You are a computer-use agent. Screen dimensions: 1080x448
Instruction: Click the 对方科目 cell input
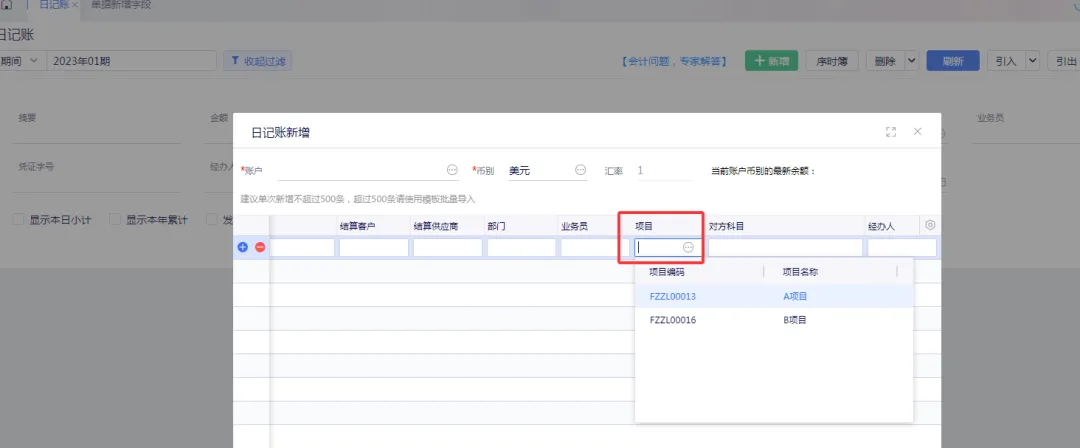pyautogui.click(x=785, y=247)
